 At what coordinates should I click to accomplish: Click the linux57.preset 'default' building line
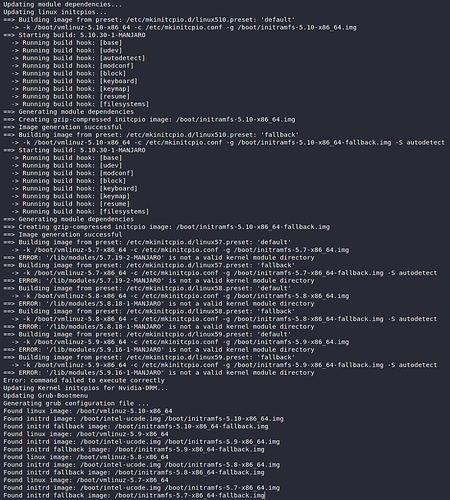tap(147, 242)
